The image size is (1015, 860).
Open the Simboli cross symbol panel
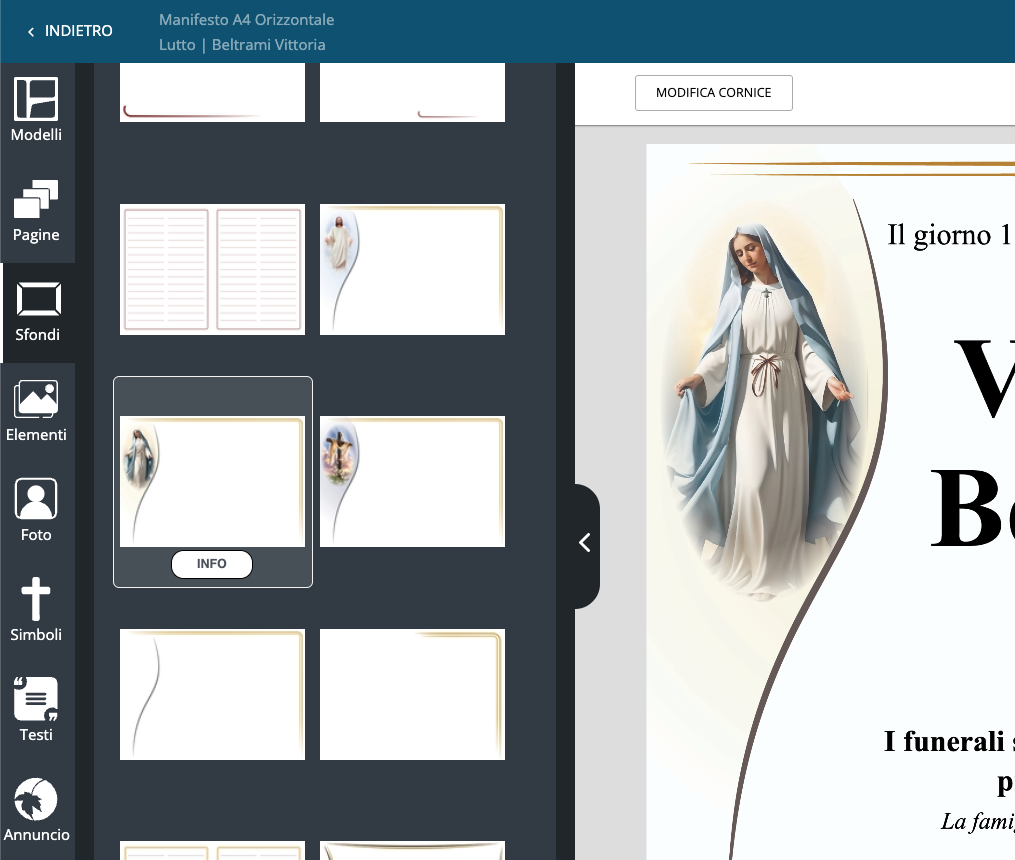(x=36, y=611)
